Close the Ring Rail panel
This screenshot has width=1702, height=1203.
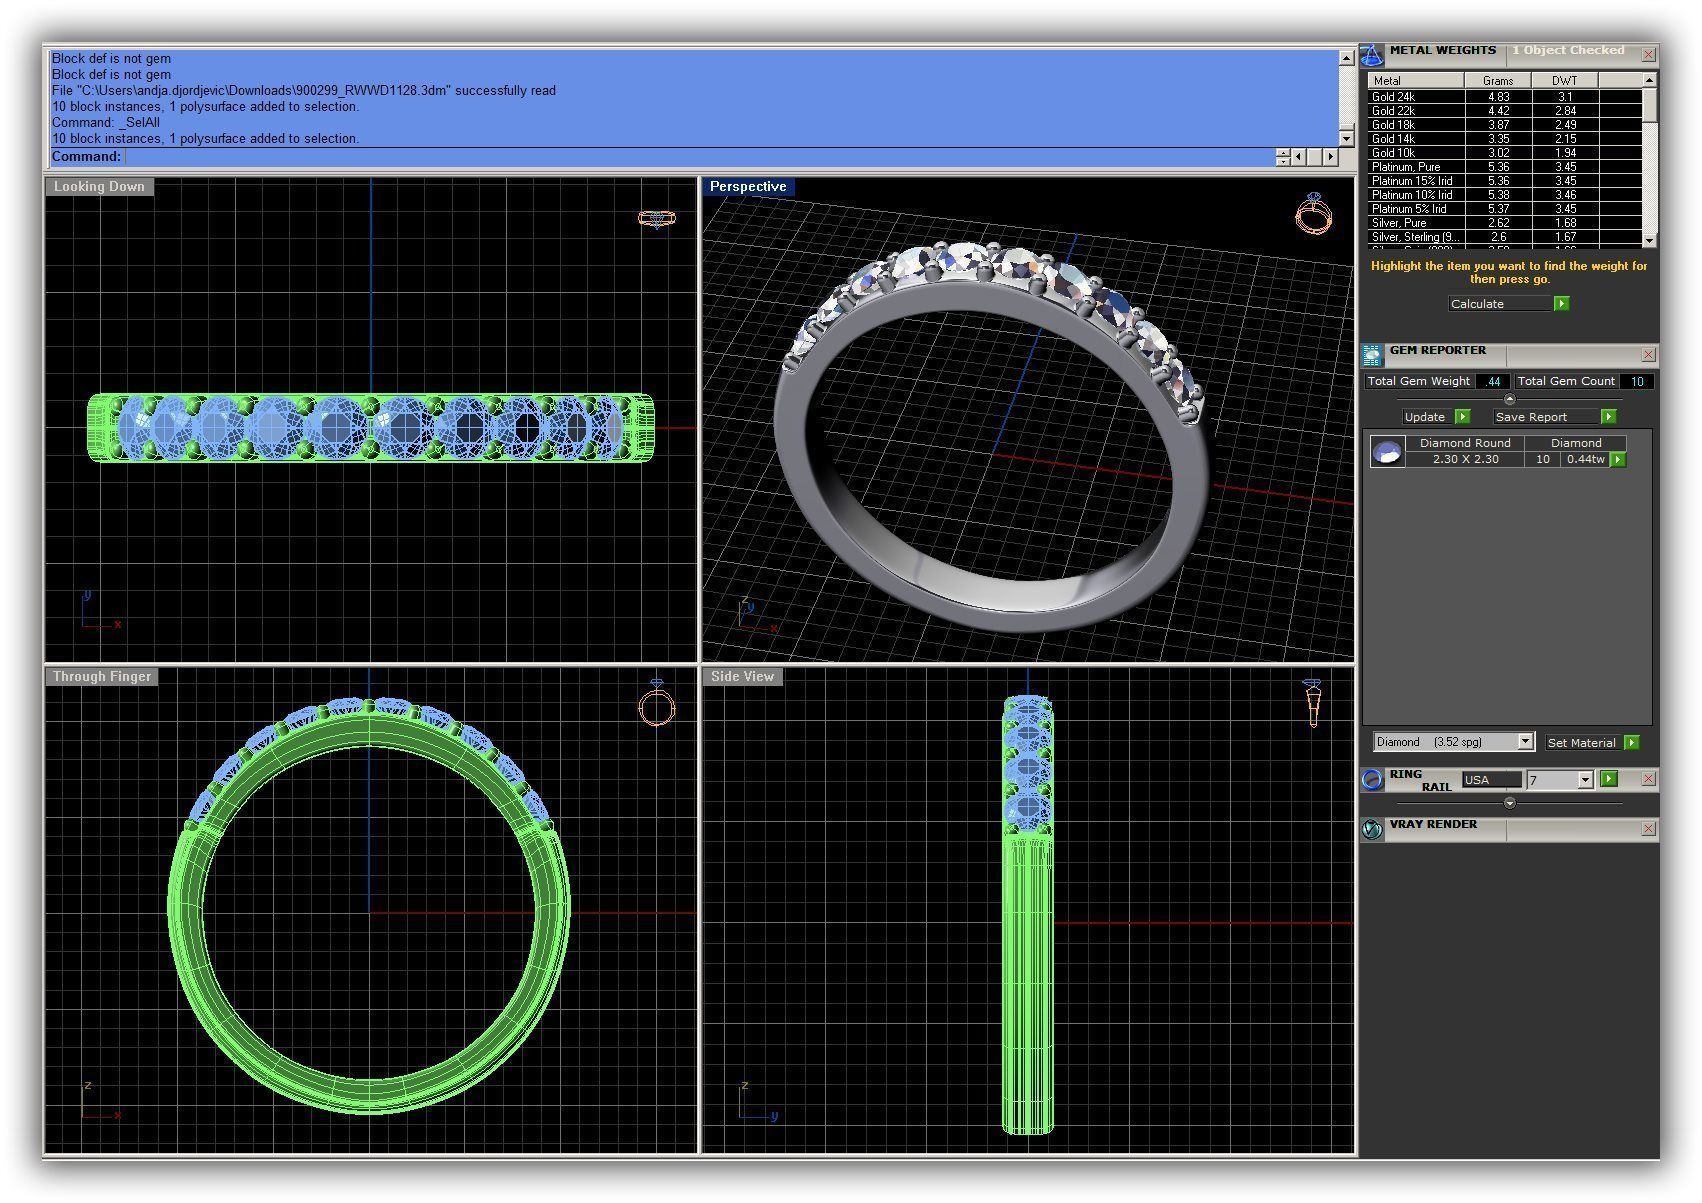point(1649,779)
